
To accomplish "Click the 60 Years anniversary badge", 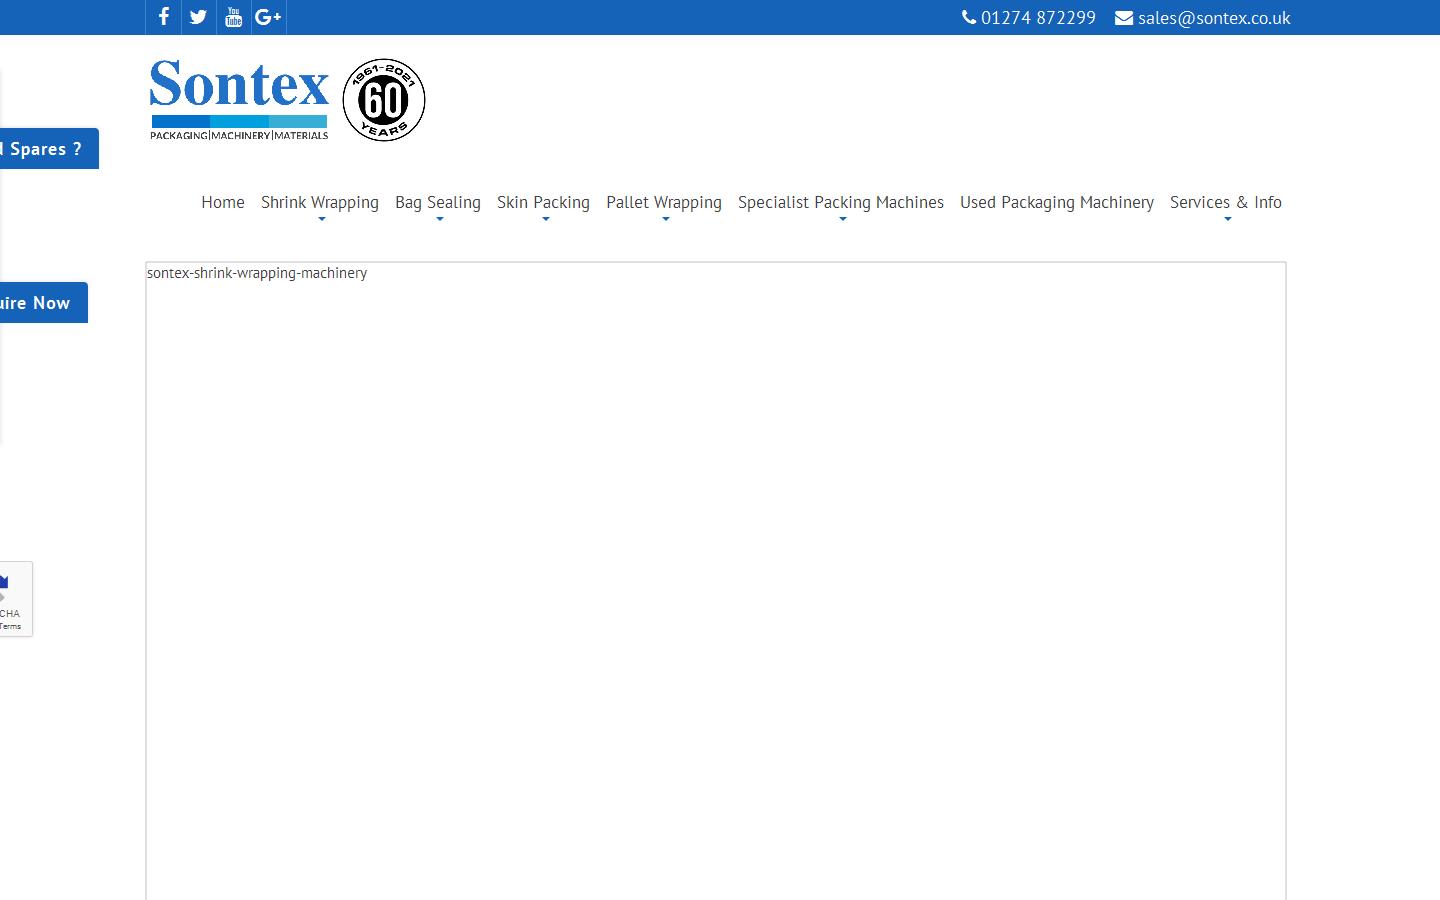I will (383, 100).
